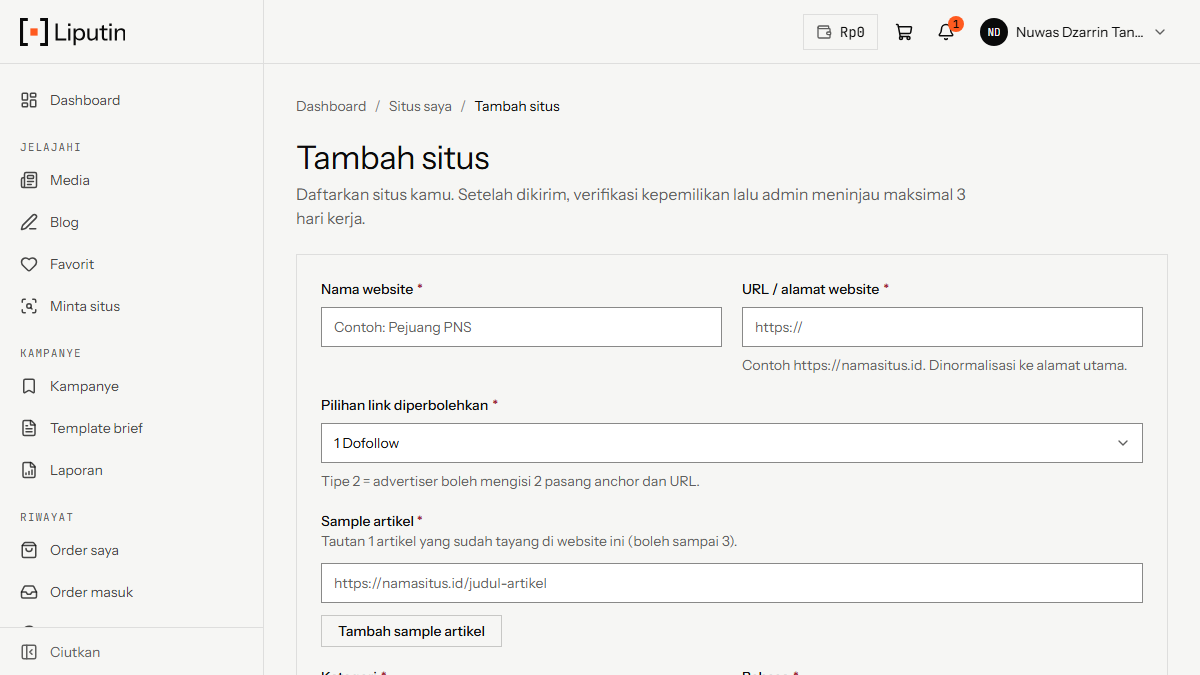Open the Blog menu item
1200x675 pixels.
(x=131, y=222)
